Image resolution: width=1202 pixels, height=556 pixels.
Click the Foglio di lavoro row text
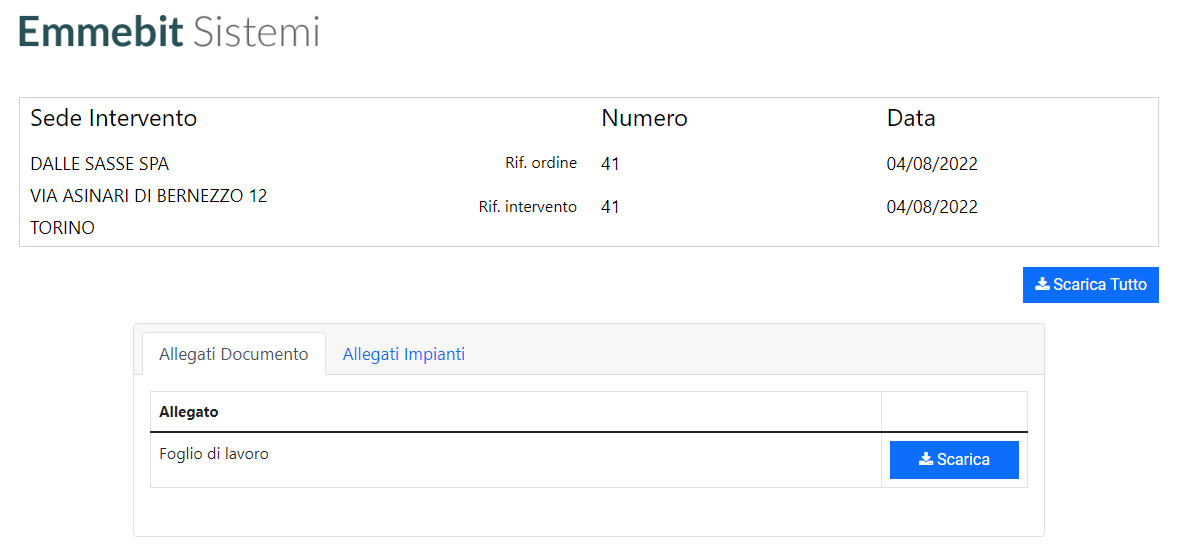pyautogui.click(x=214, y=454)
